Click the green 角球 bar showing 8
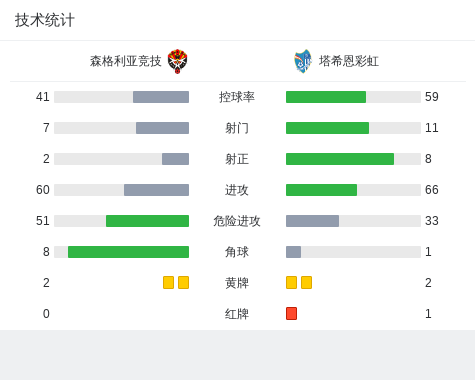Image resolution: width=475 pixels, height=380 pixels. 128,252
